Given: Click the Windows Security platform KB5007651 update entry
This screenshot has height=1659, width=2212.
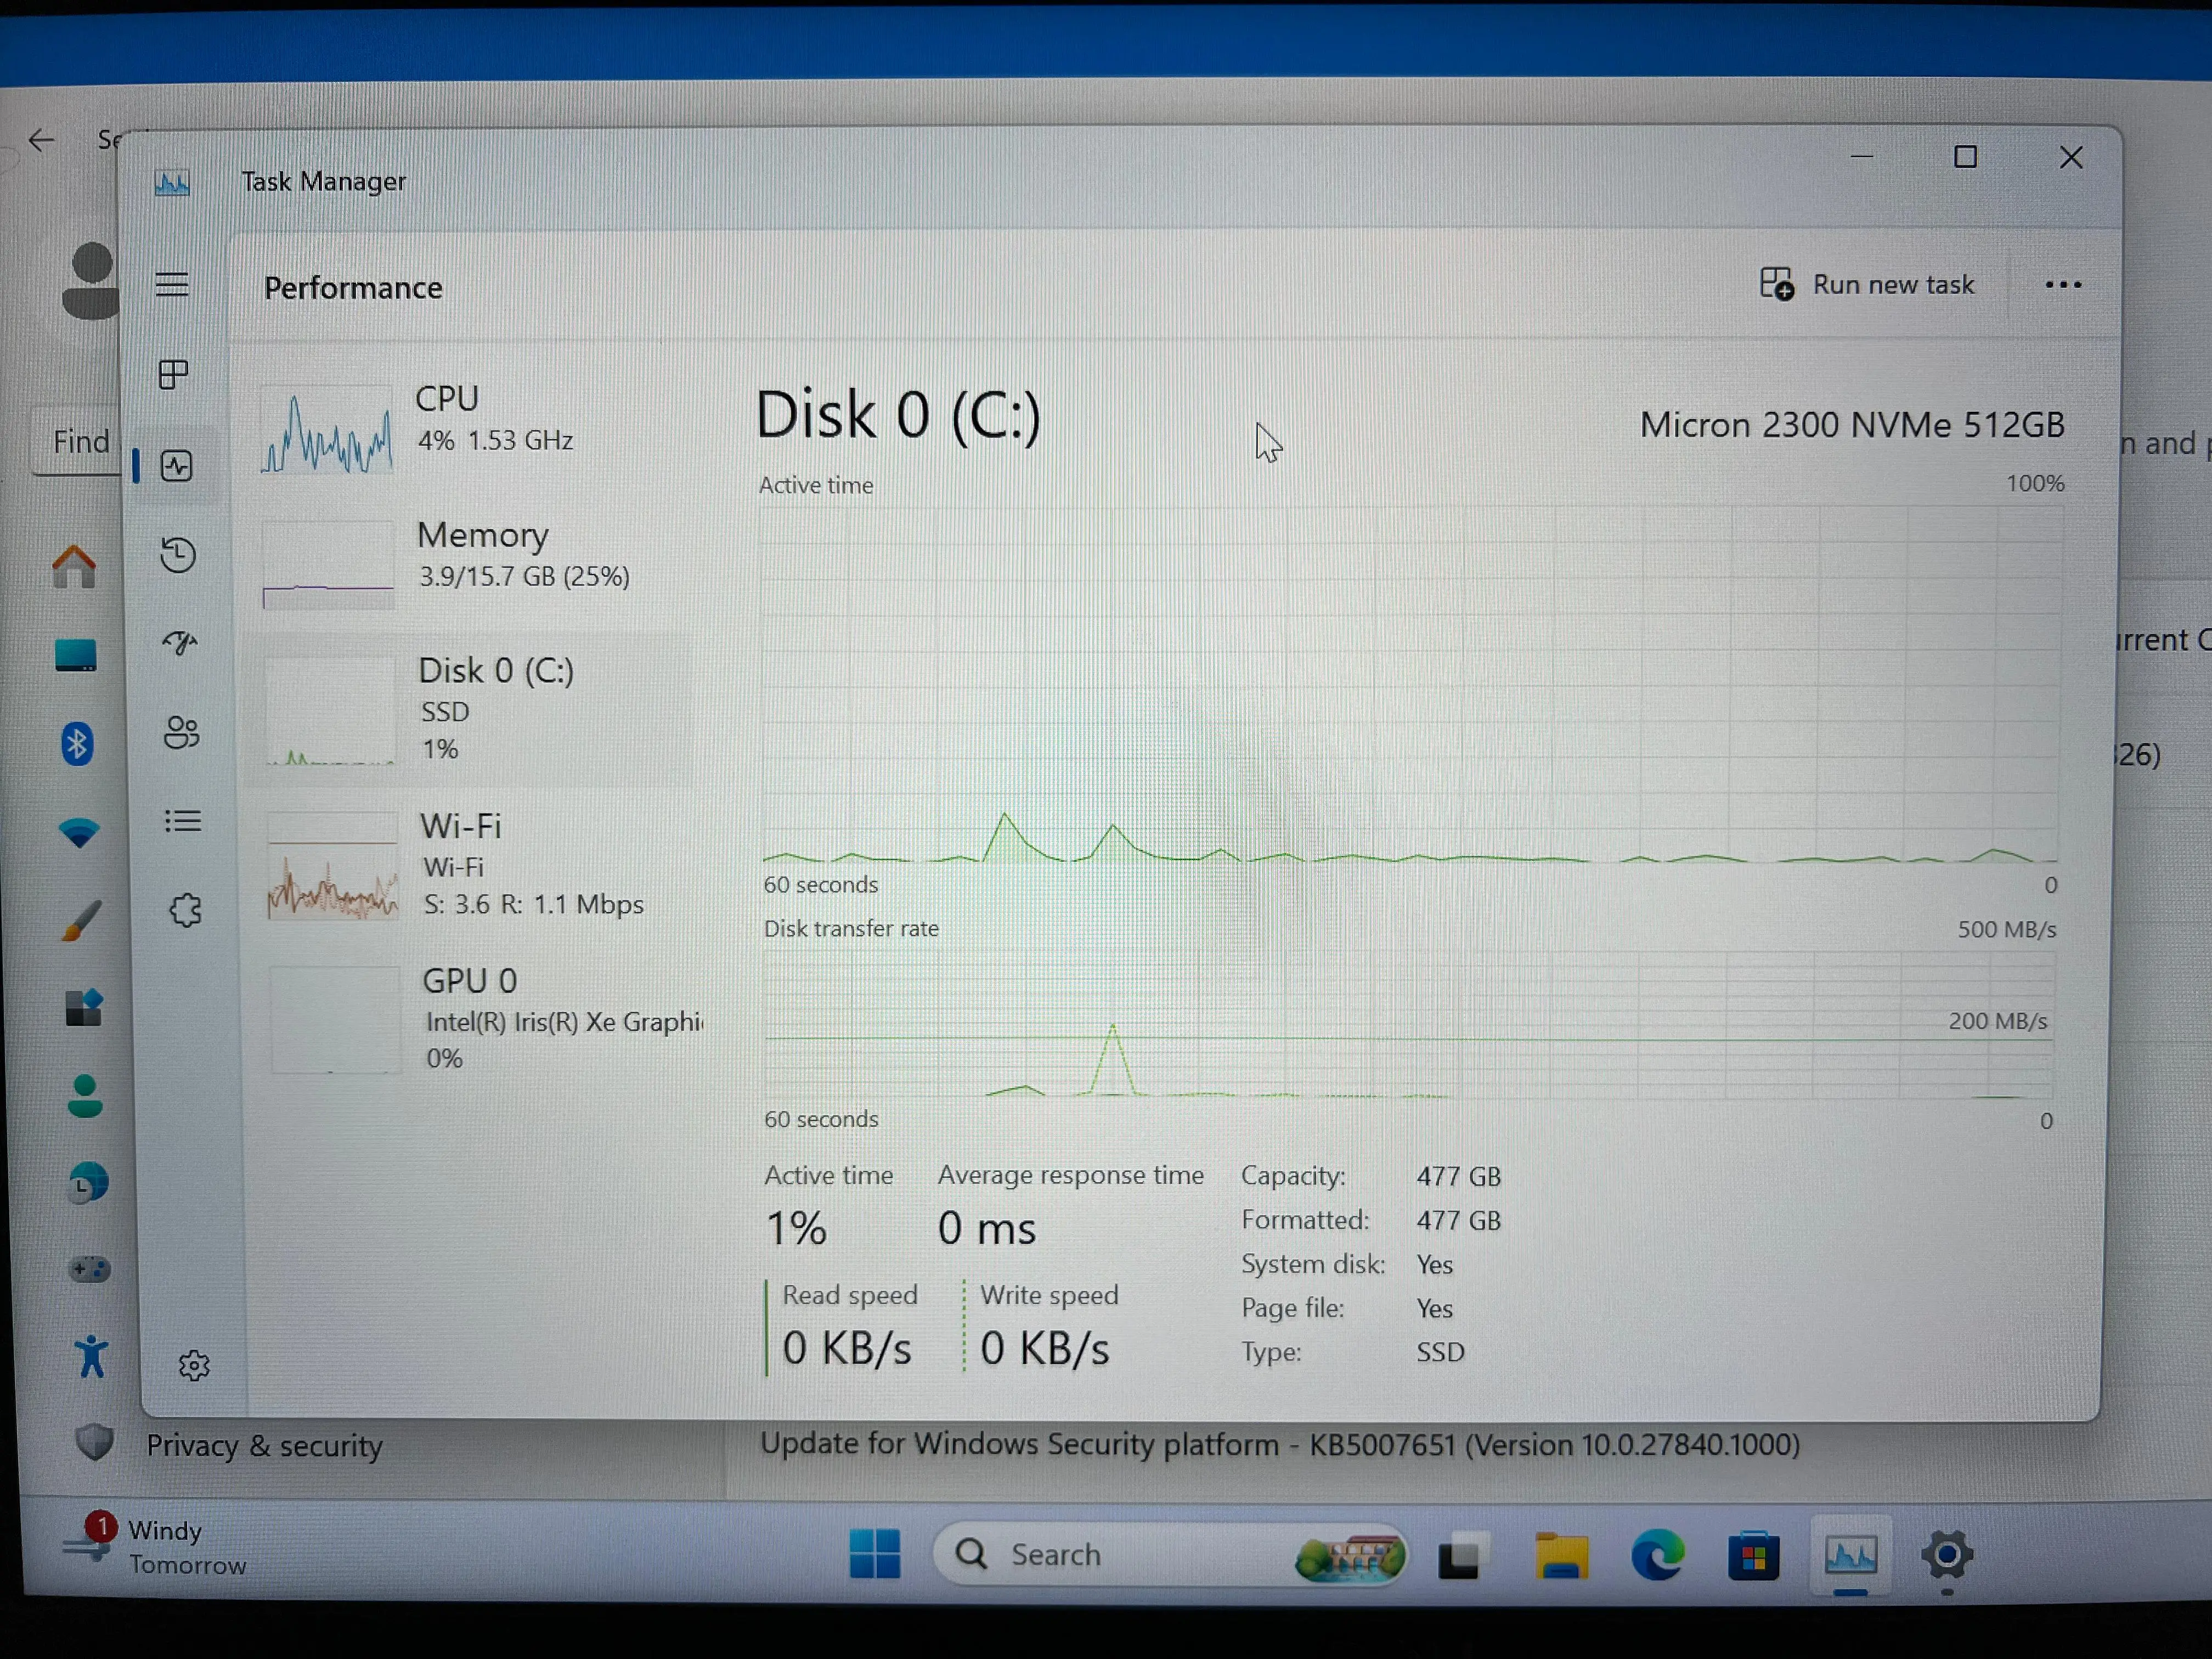Looking at the screenshot, I should (1280, 1444).
